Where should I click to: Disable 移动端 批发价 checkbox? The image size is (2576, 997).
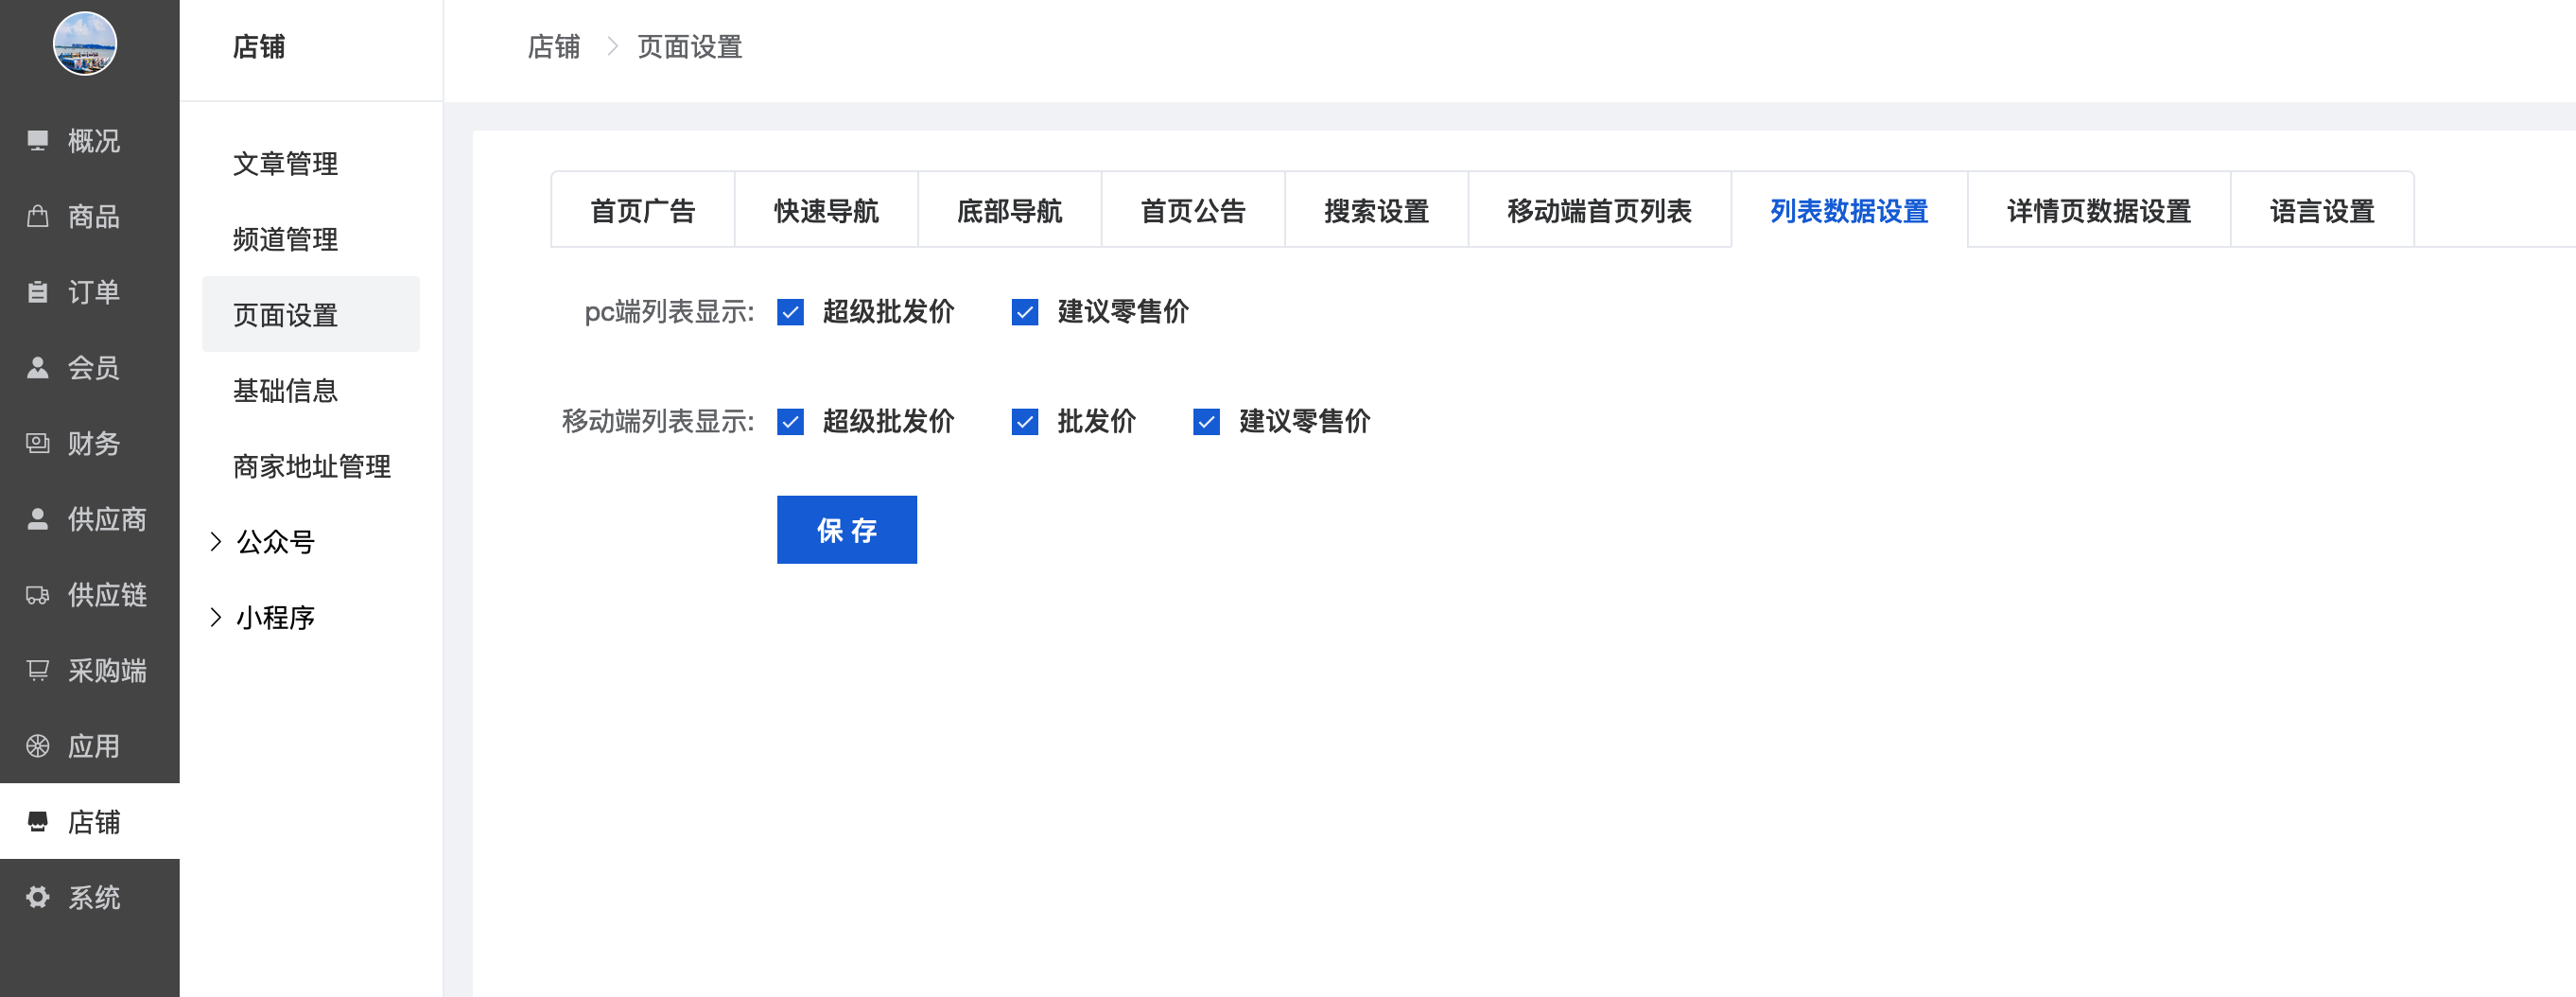[1024, 422]
